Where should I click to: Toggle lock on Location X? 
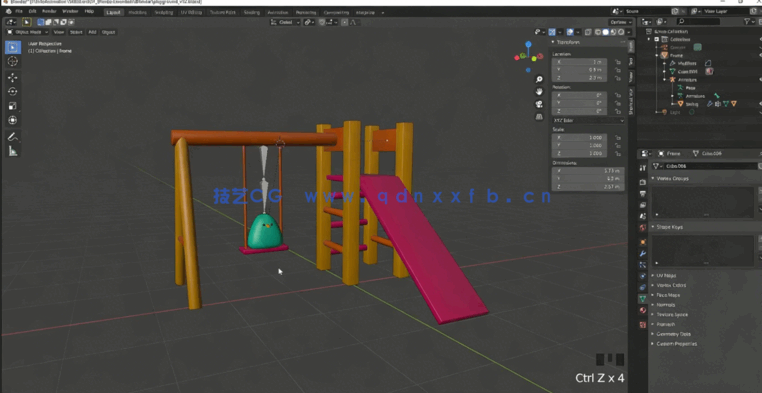(x=618, y=62)
